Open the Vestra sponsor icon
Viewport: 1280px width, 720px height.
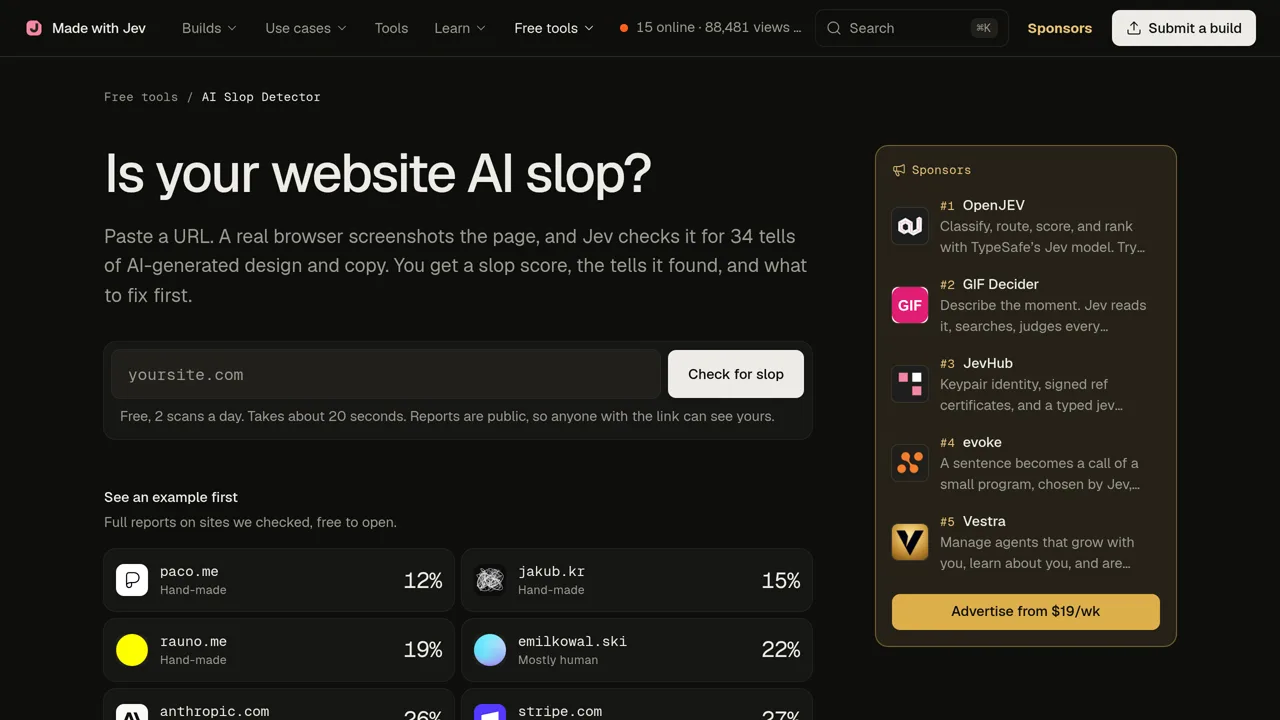(910, 542)
